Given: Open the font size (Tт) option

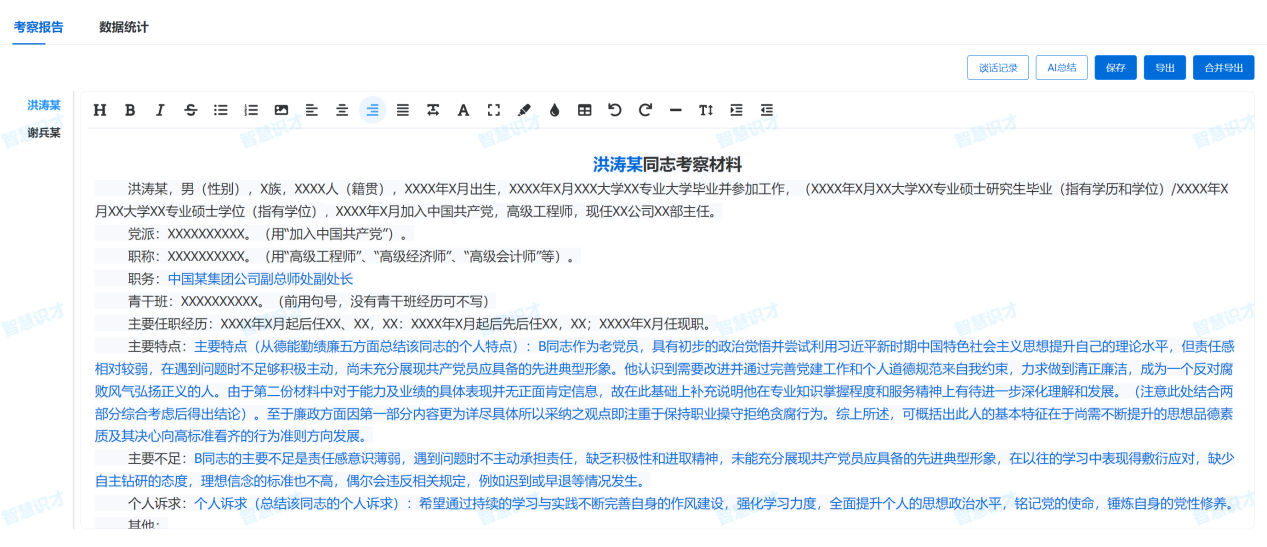Looking at the screenshot, I should point(706,110).
